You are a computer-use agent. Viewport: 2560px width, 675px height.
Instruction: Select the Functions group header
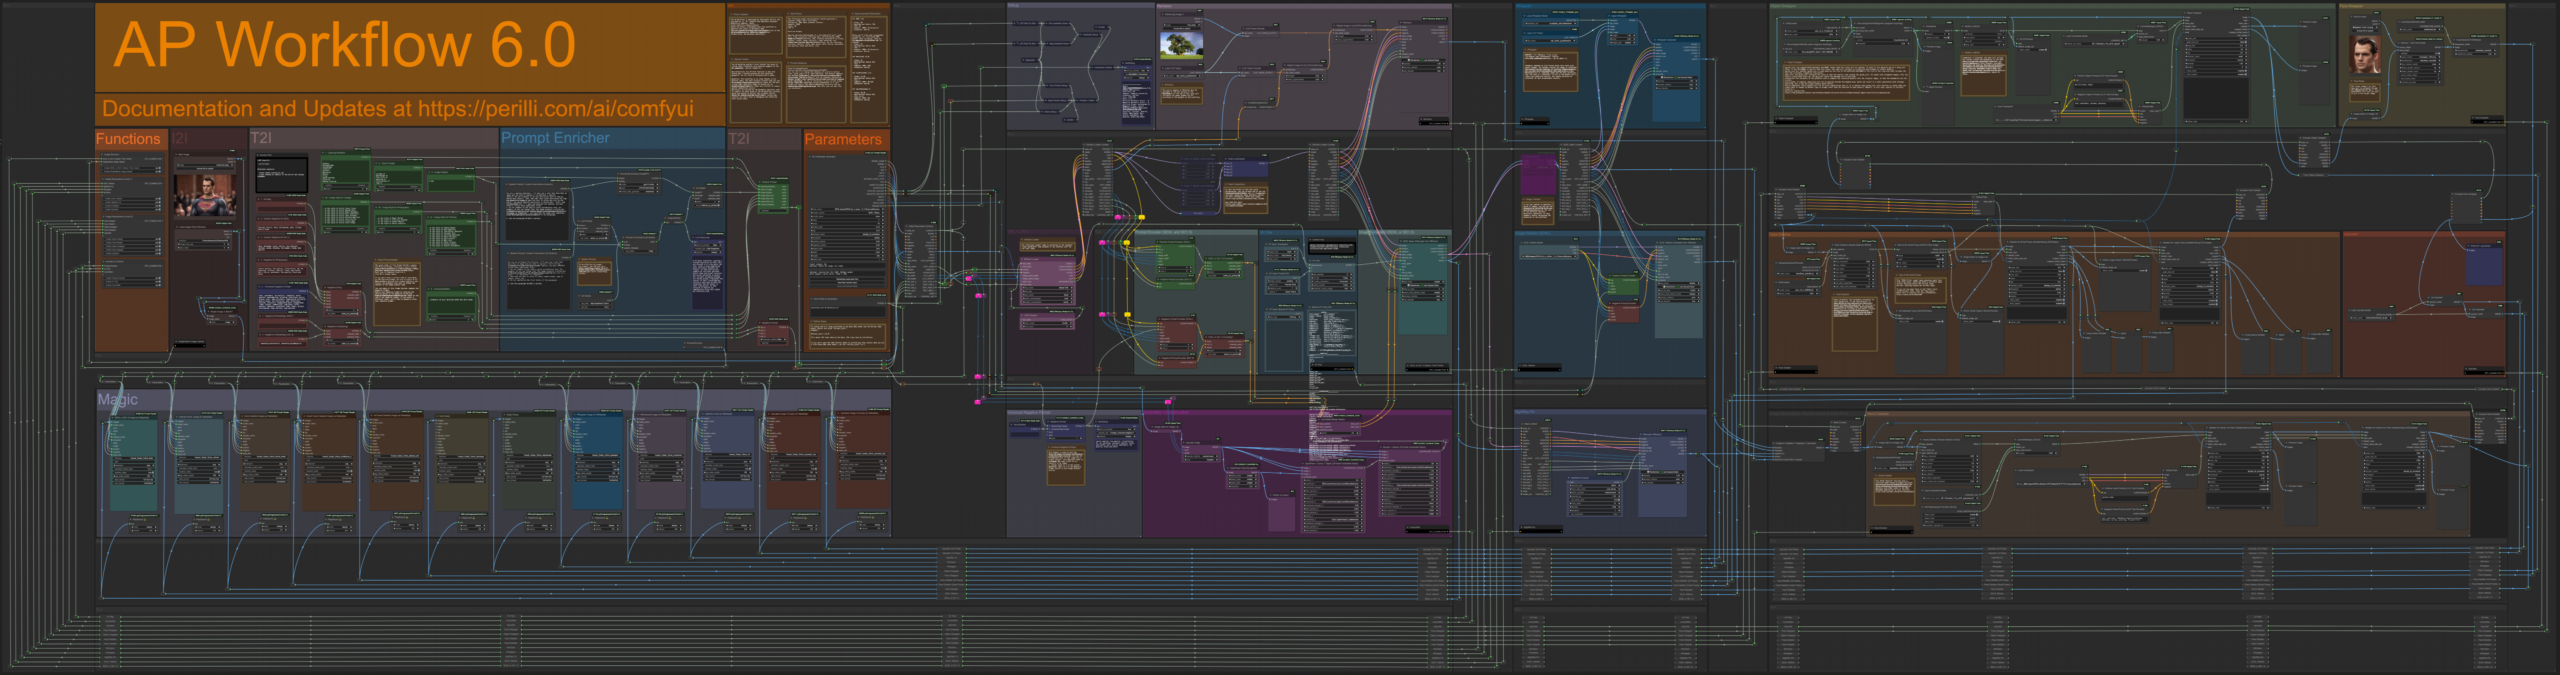click(128, 139)
